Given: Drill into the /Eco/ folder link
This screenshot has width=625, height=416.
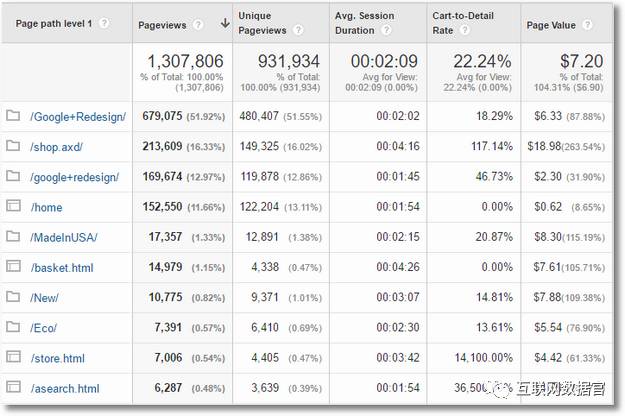Looking at the screenshot, I should (x=43, y=328).
